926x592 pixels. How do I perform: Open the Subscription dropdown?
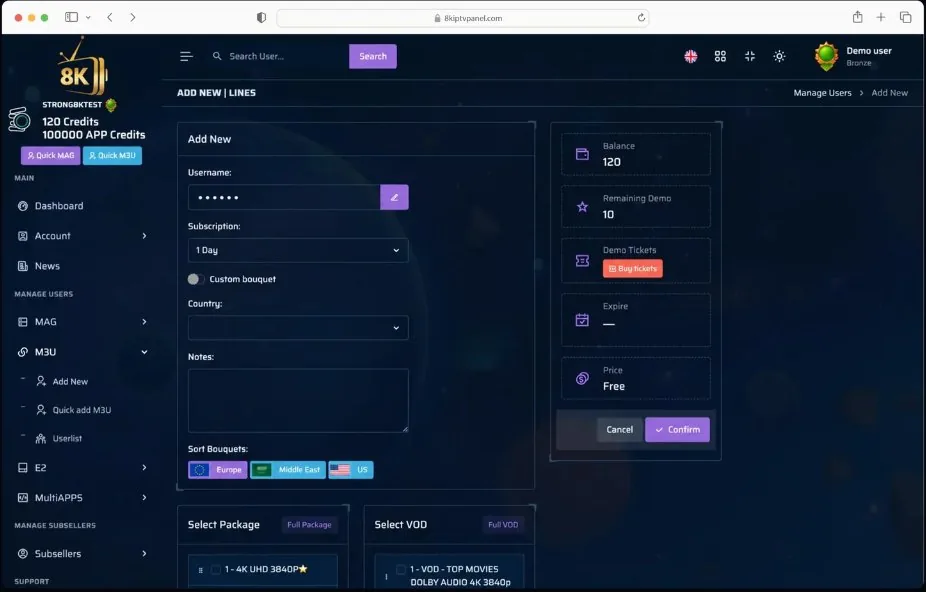tap(298, 251)
